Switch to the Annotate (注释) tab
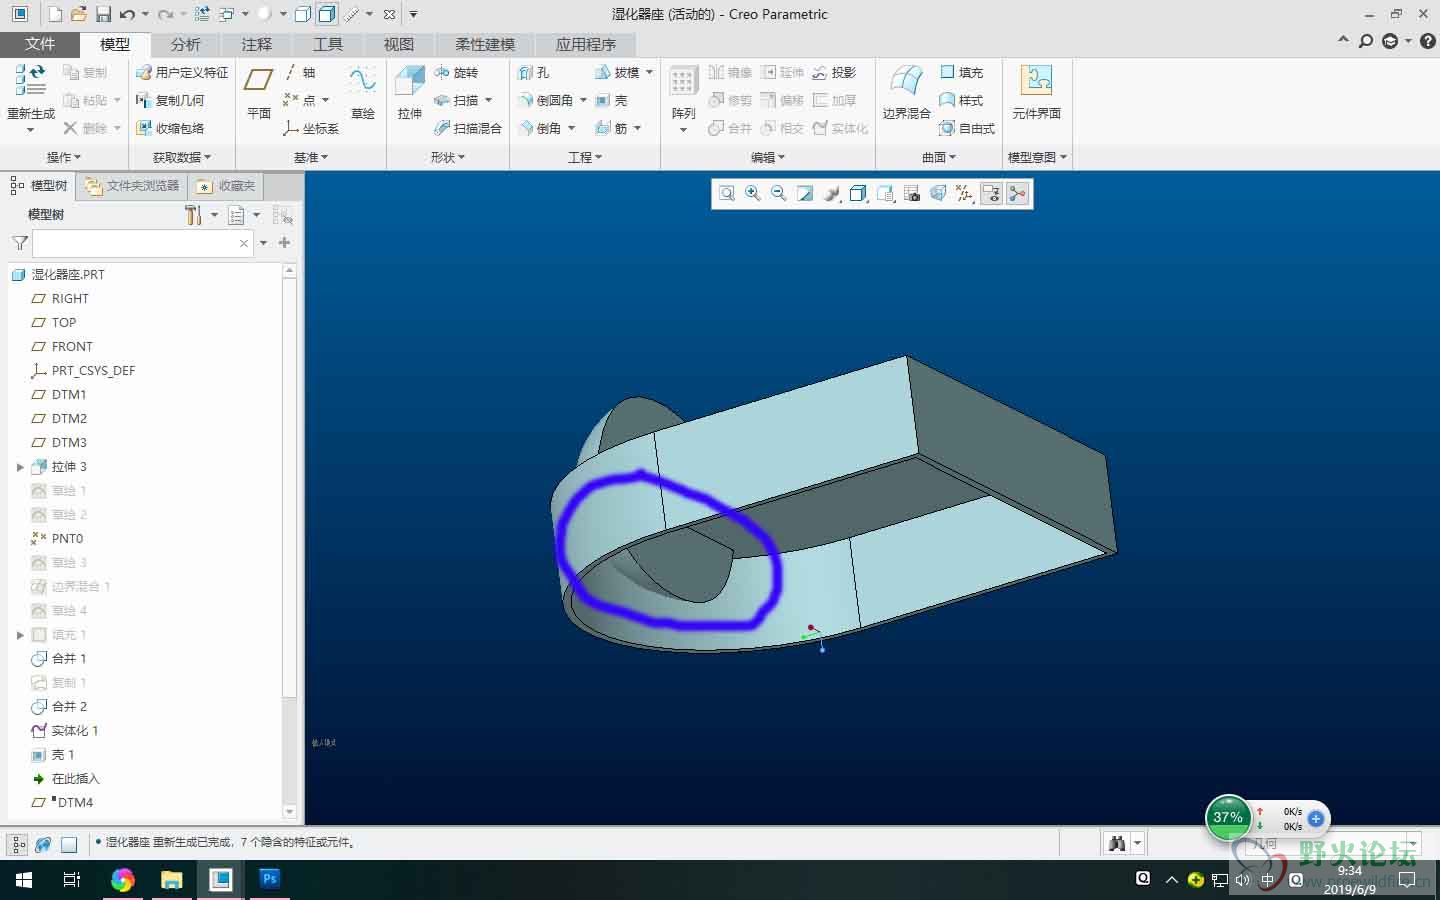Viewport: 1440px width, 900px height. click(x=256, y=44)
